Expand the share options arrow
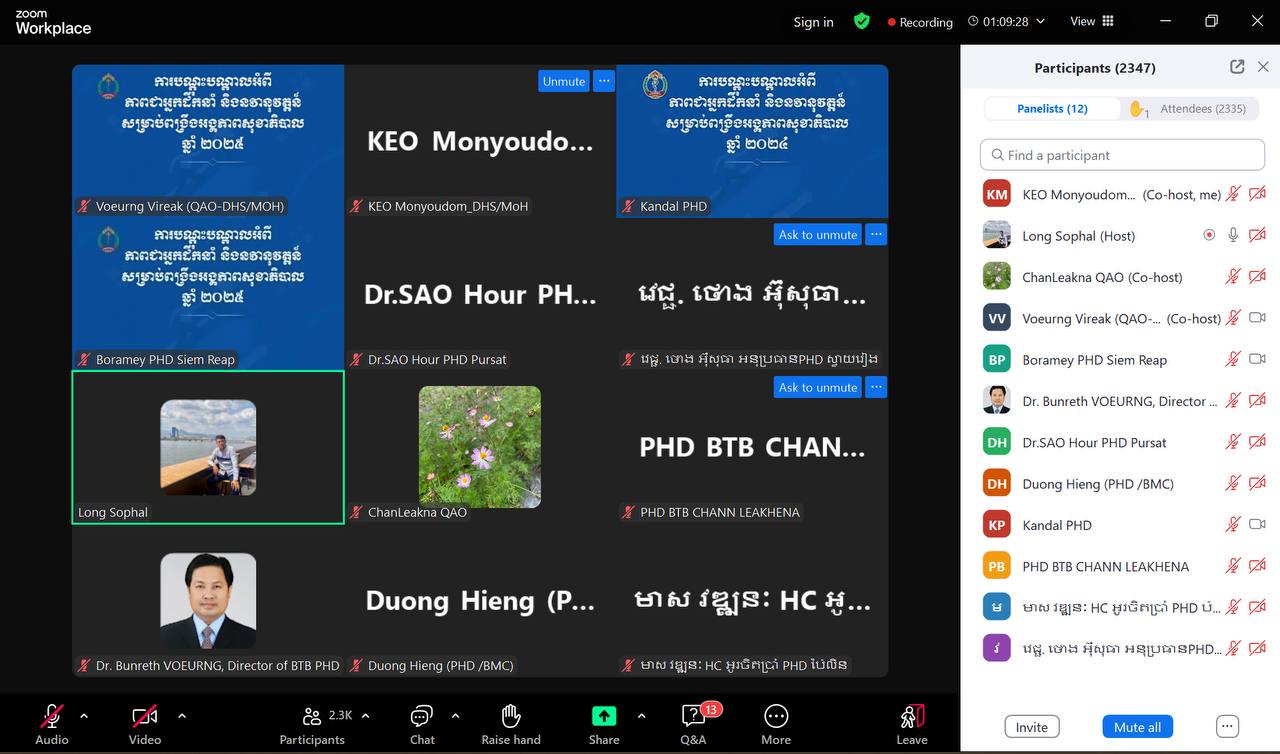 tap(641, 716)
